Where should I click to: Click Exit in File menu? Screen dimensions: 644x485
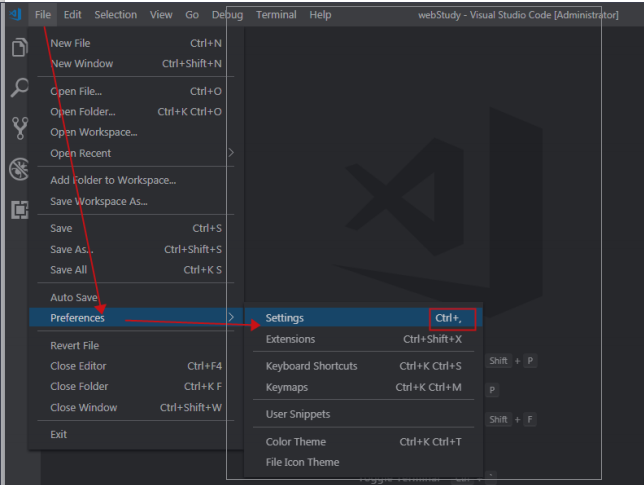(x=136, y=434)
